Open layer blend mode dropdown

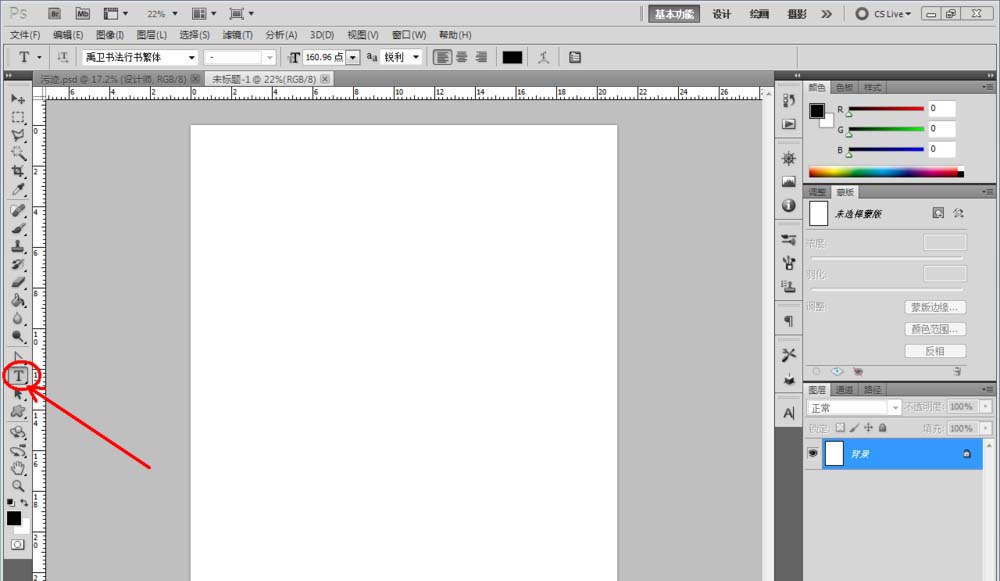(x=854, y=408)
